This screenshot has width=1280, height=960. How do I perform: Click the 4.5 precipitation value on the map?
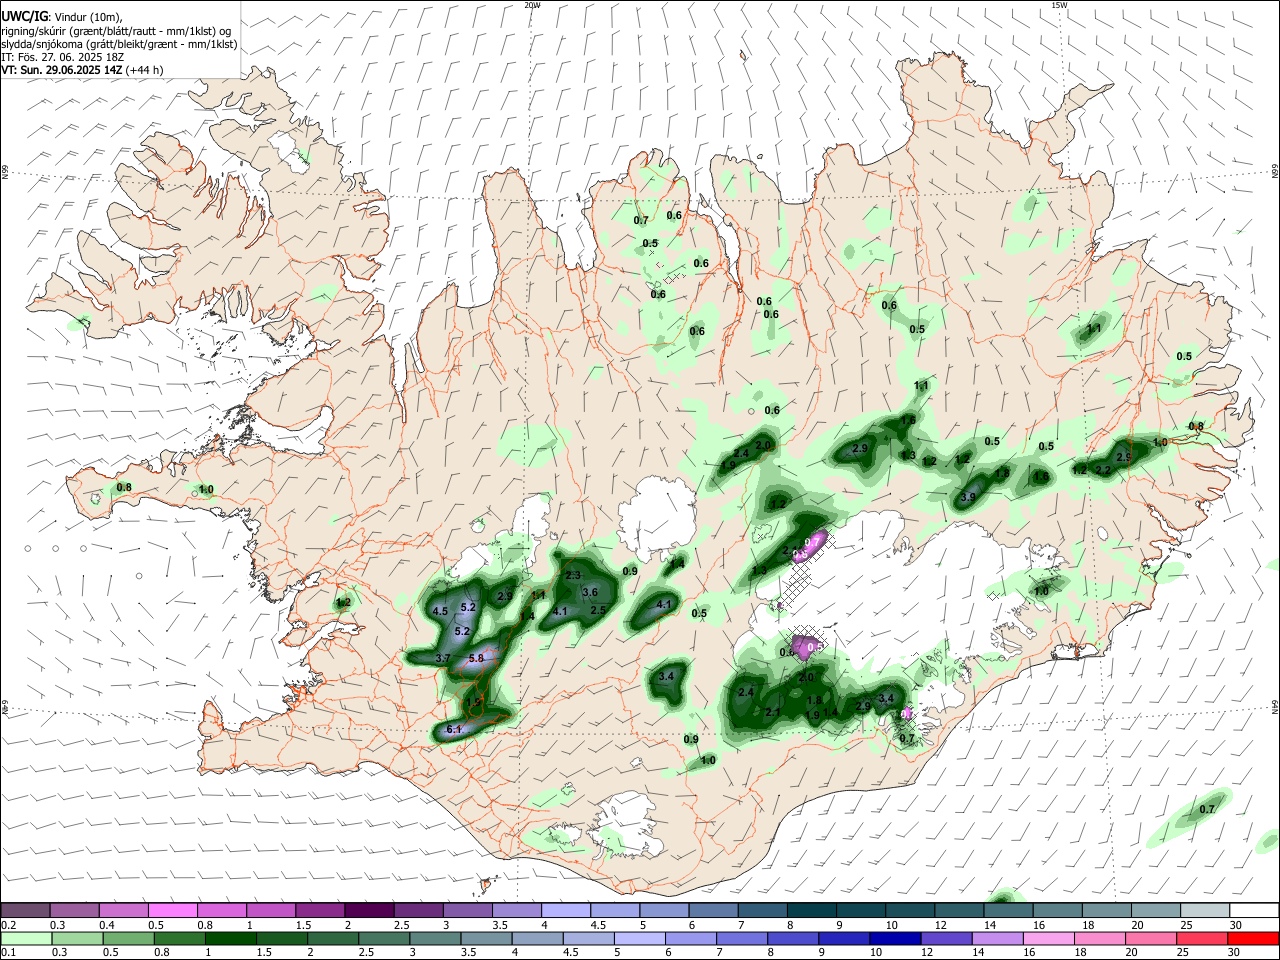click(440, 611)
